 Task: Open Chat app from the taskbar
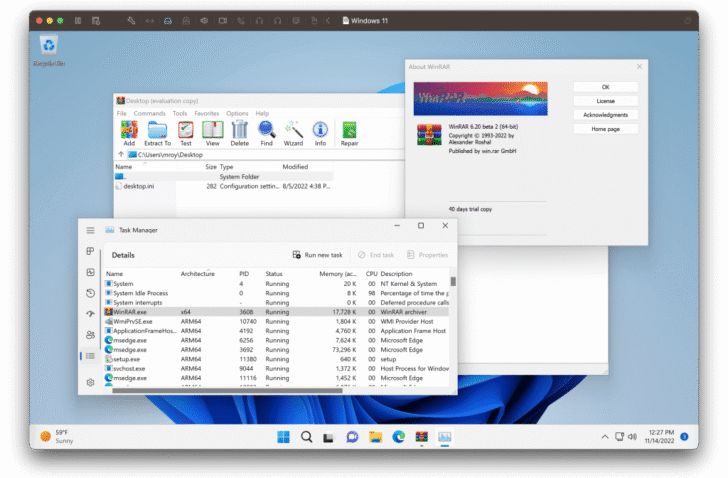[x=352, y=437]
